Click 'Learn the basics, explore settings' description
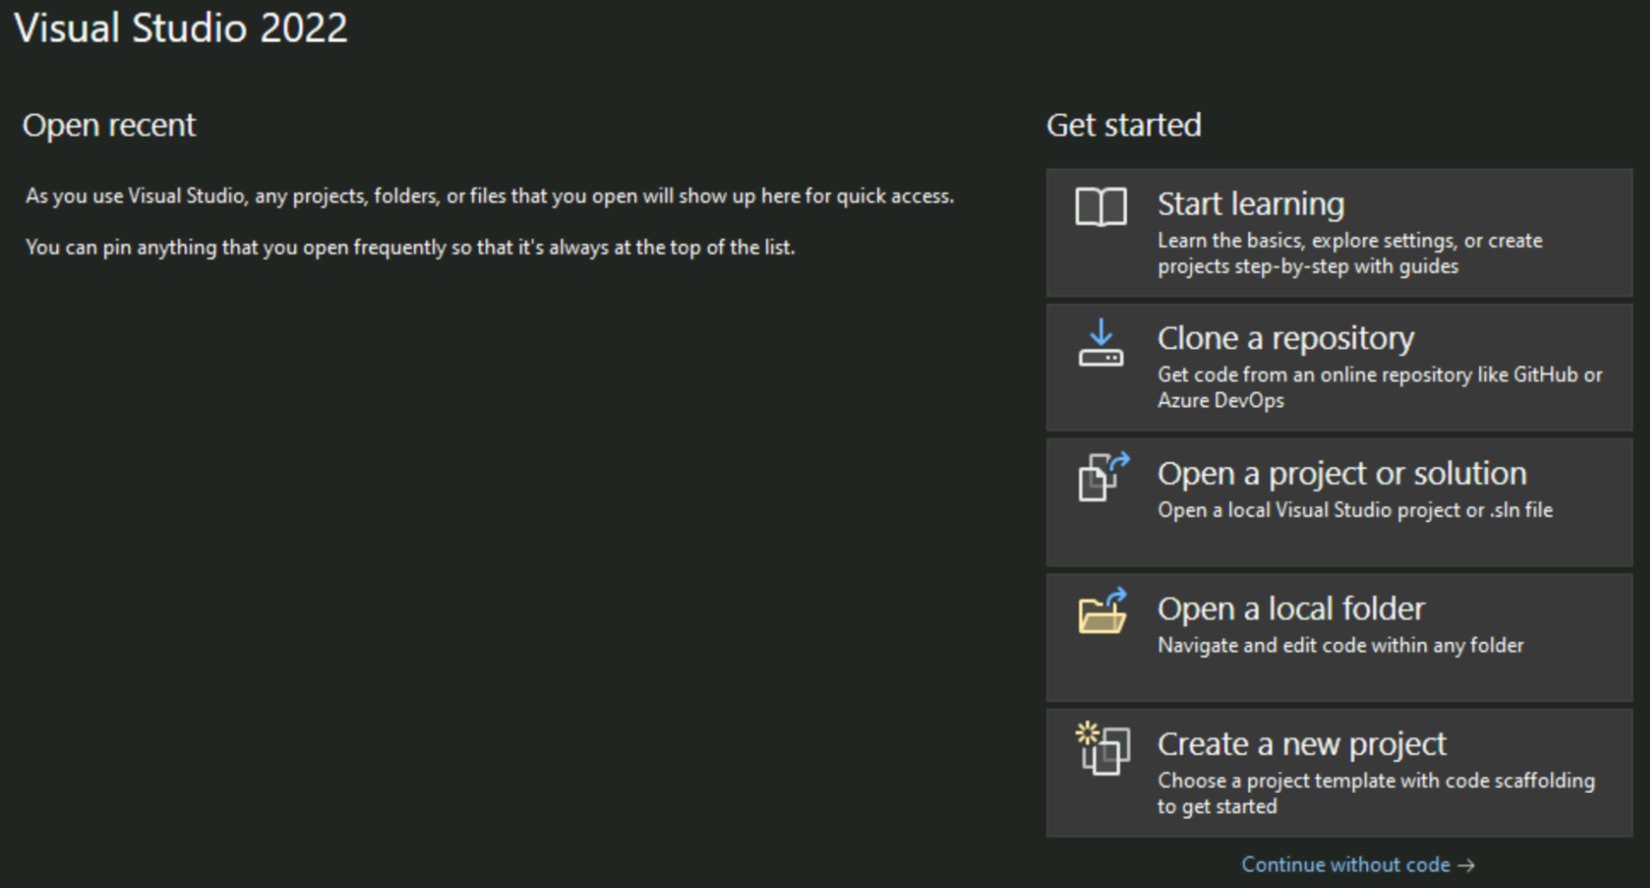Viewport: 1650px width, 888px height. coord(1350,253)
